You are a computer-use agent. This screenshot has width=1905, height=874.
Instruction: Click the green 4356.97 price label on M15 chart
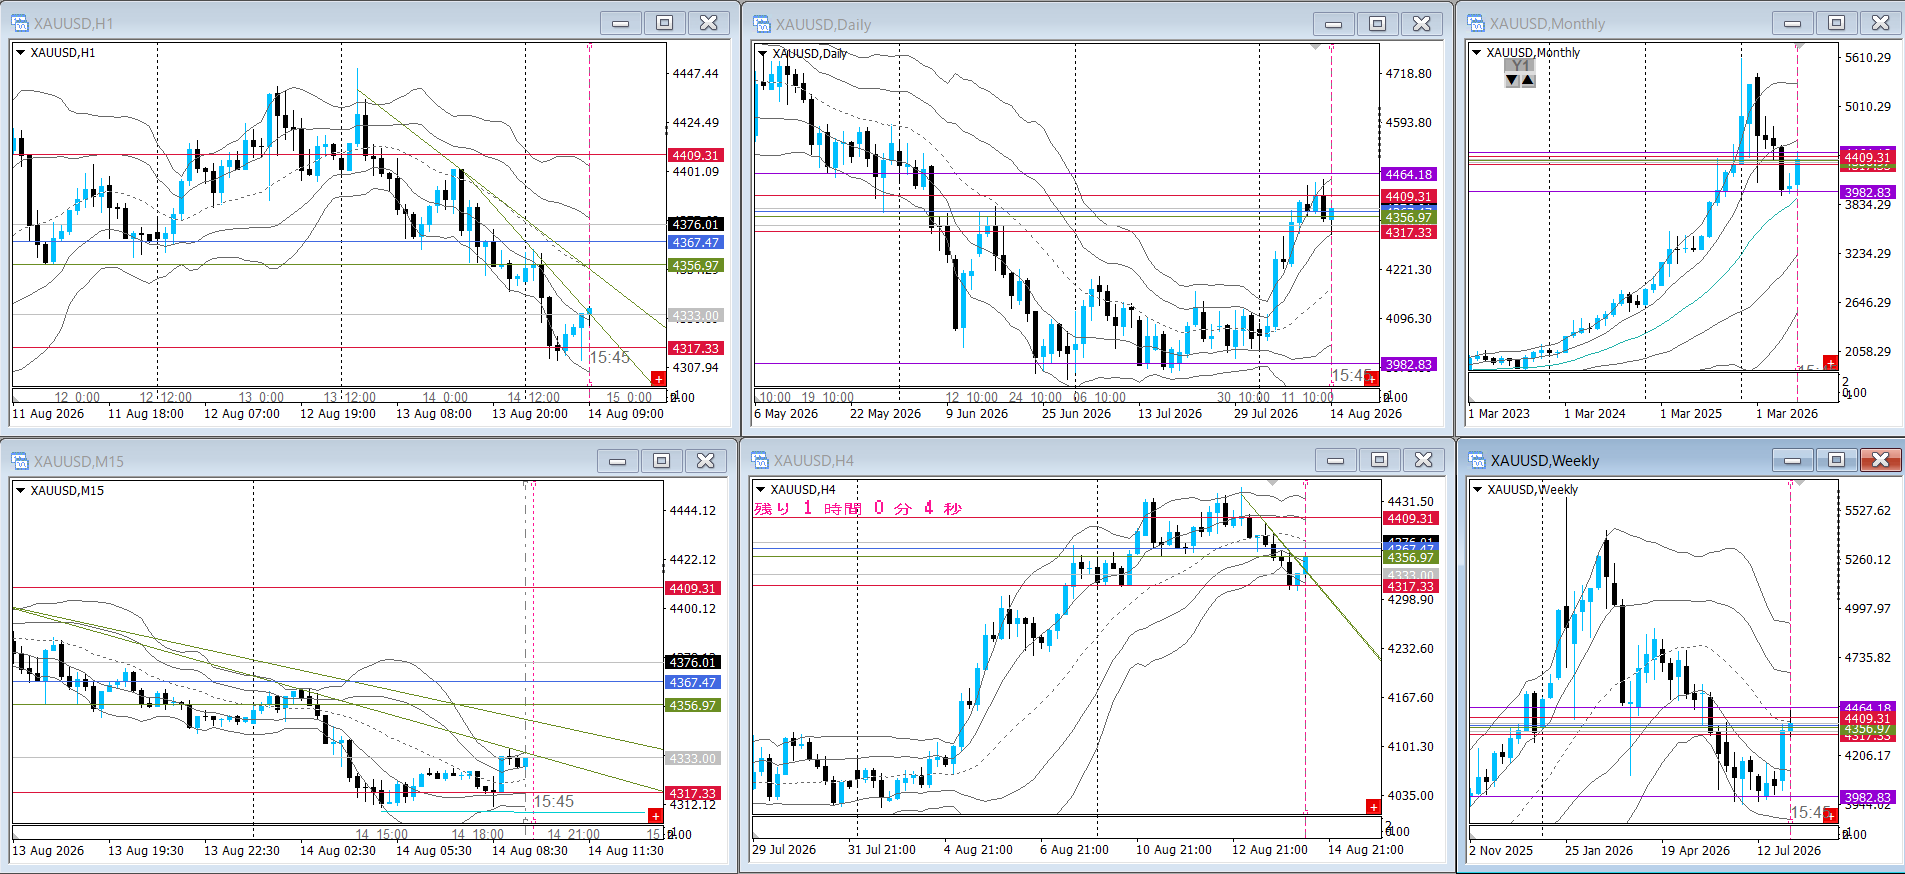693,706
